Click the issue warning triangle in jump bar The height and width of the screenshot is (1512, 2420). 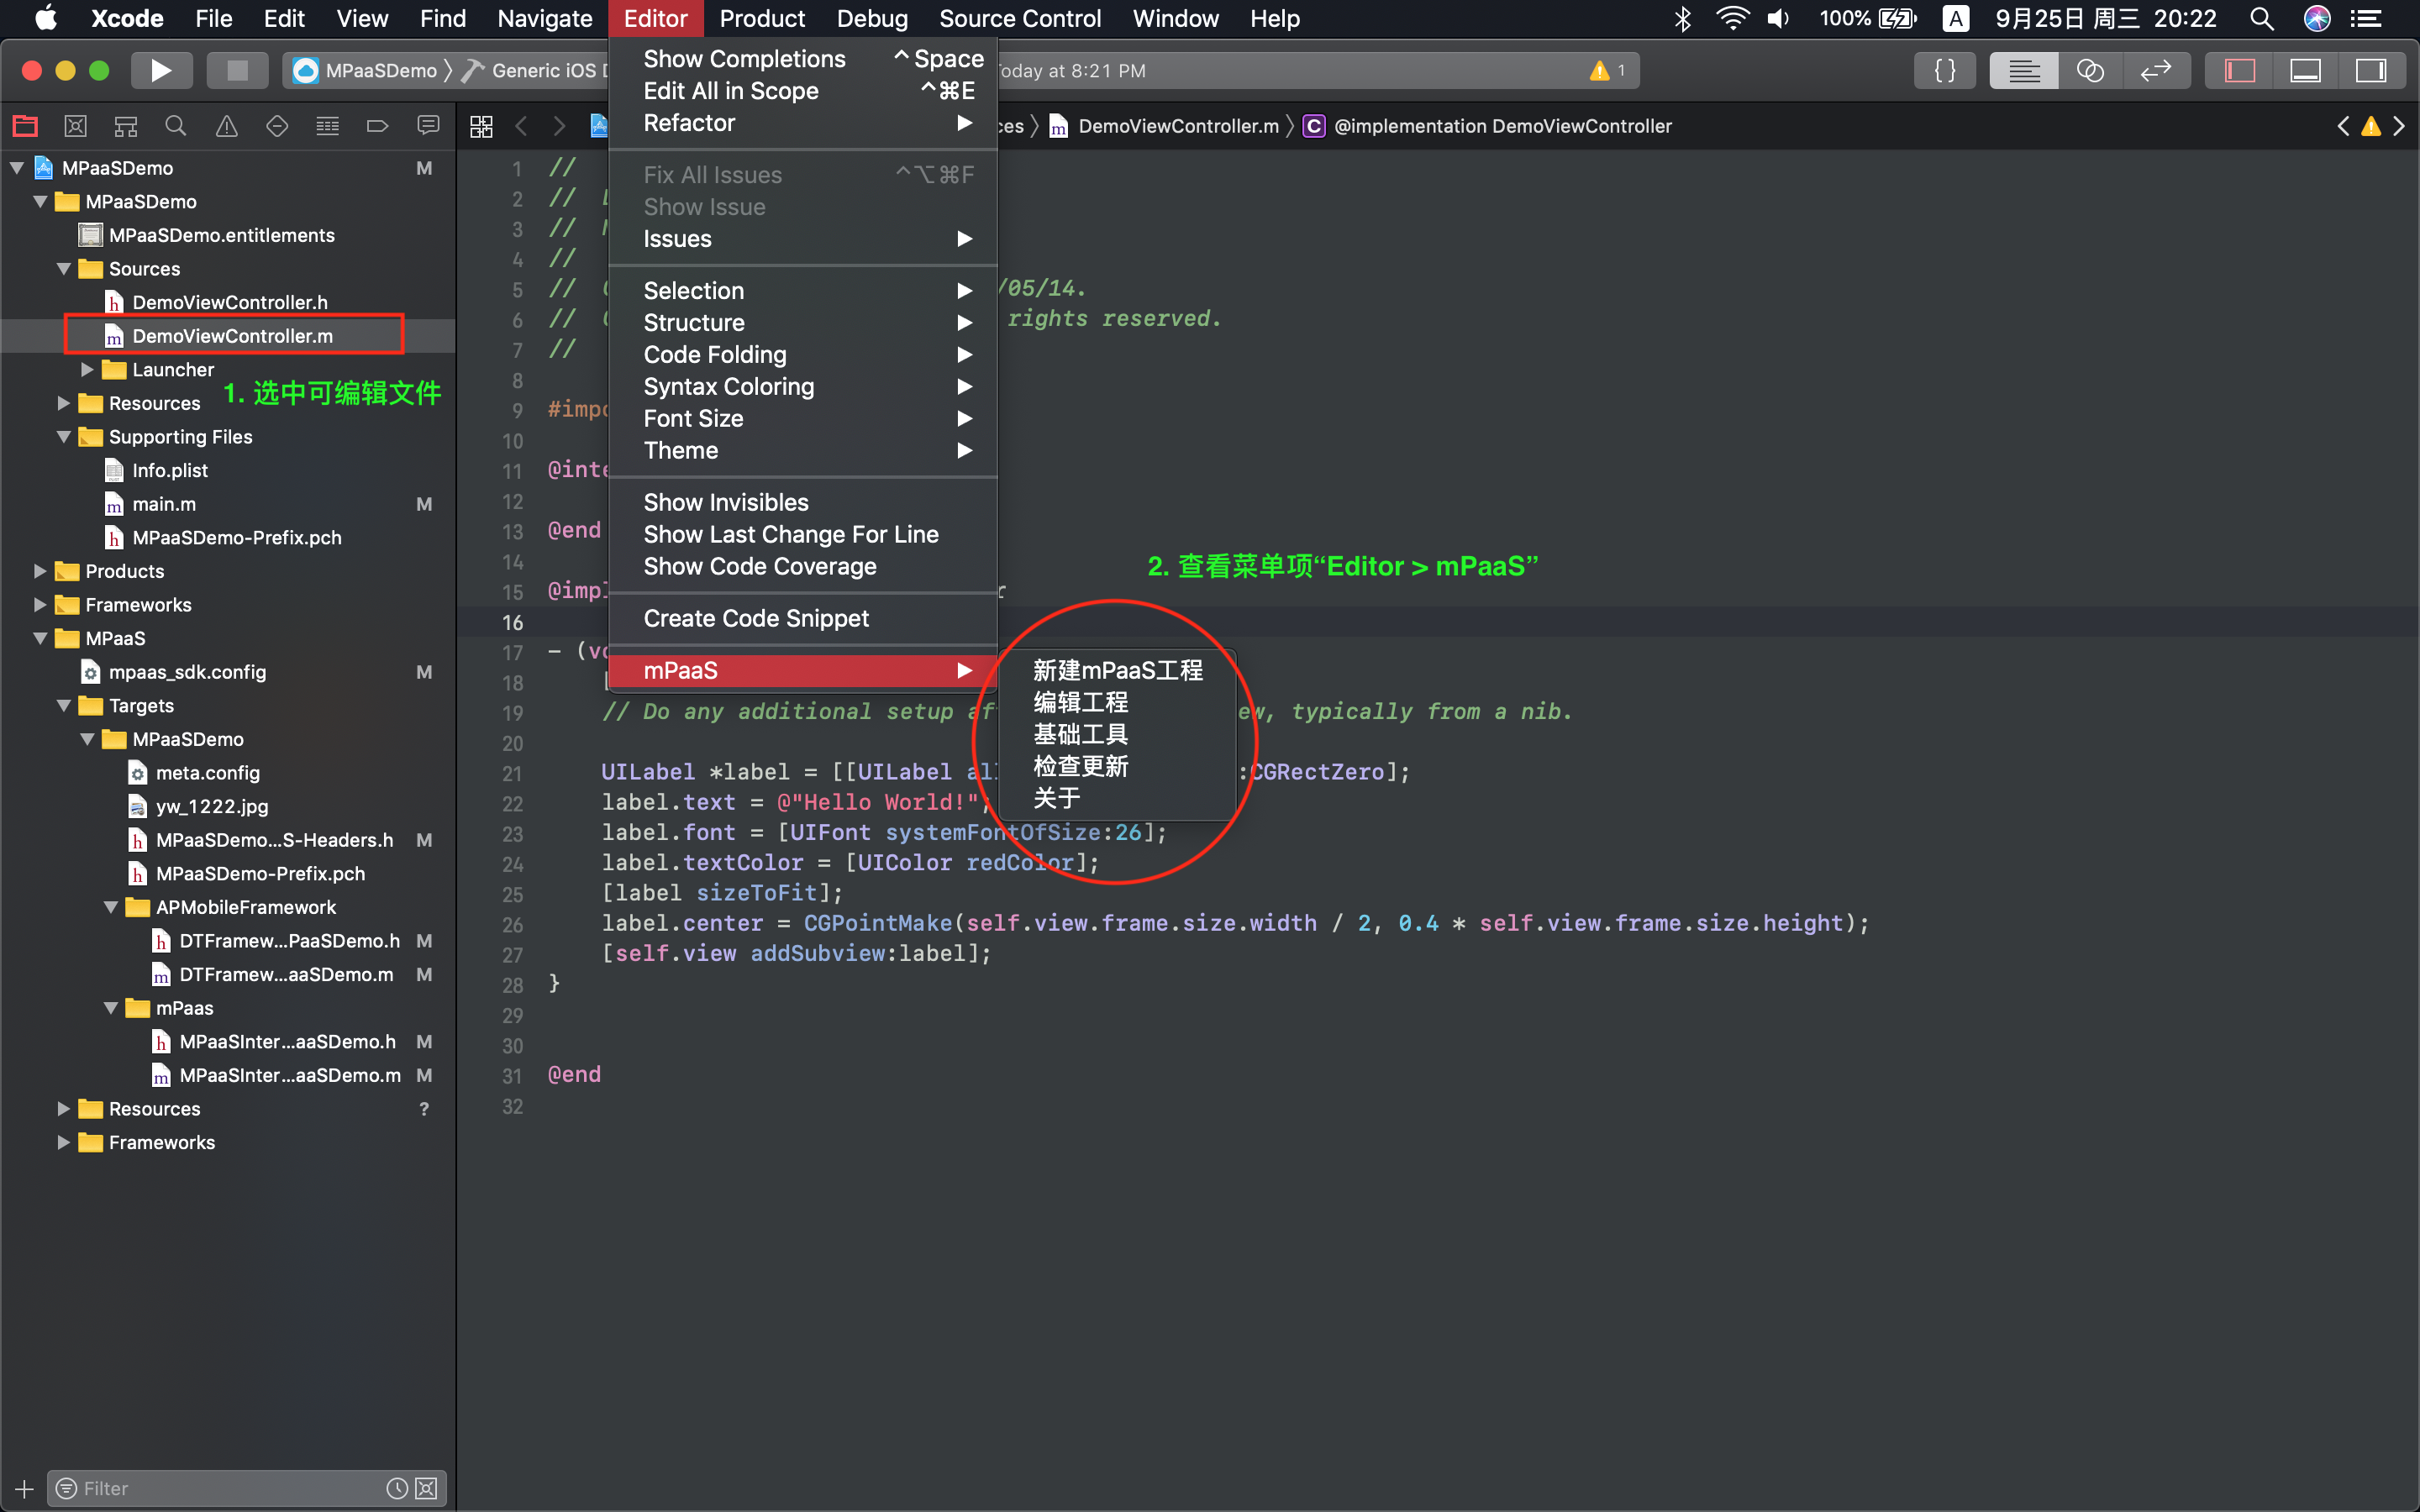point(2371,126)
